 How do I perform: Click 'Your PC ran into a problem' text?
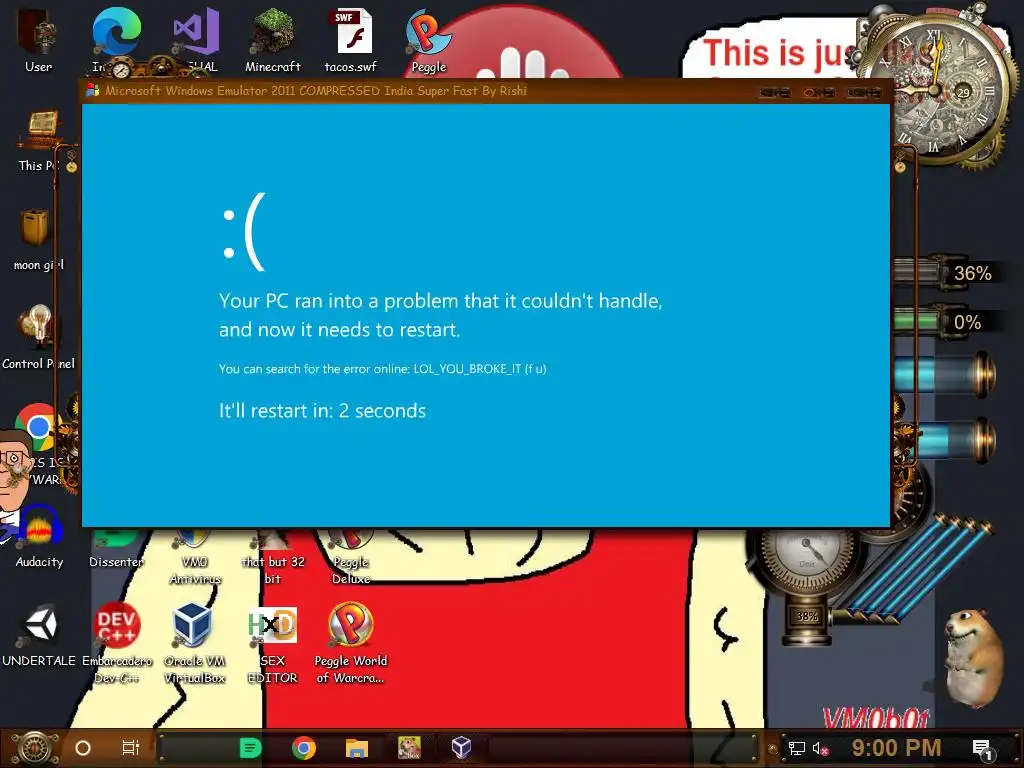click(441, 315)
